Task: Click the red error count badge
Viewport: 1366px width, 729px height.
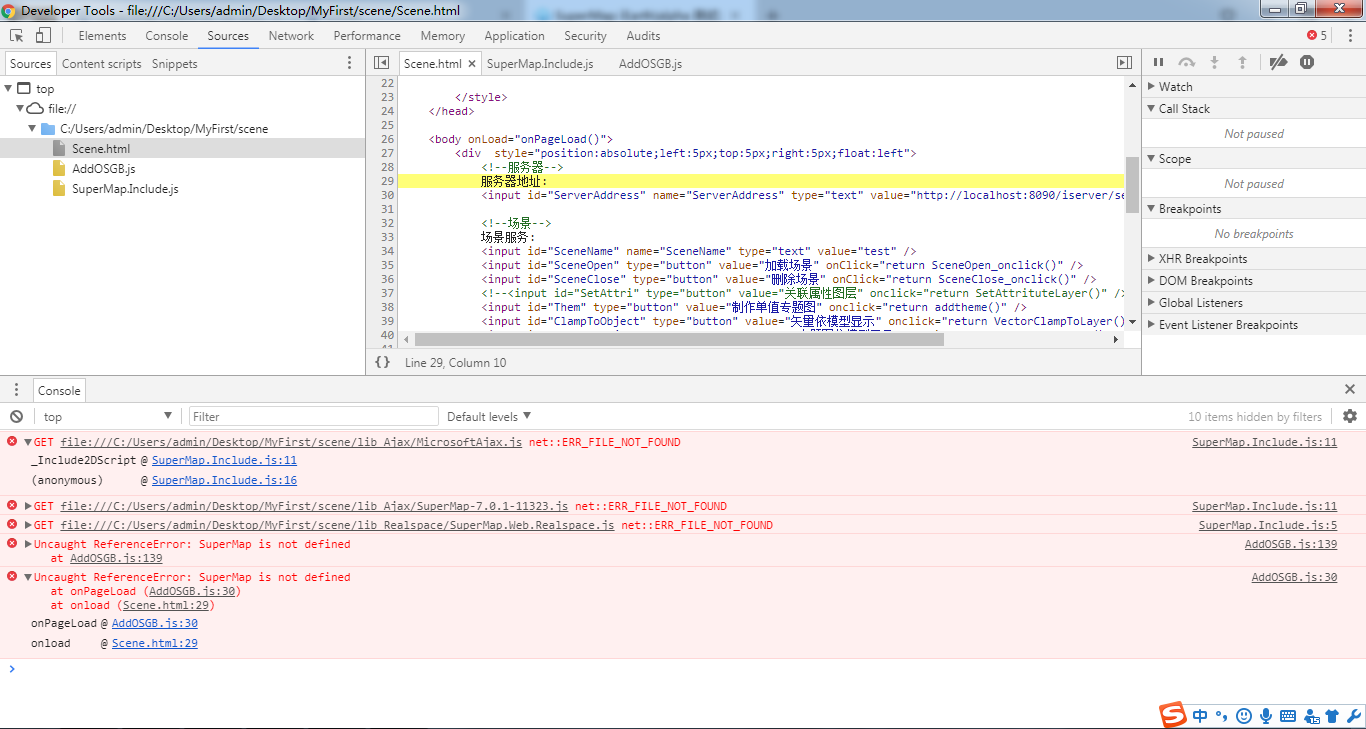Action: click(1317, 35)
